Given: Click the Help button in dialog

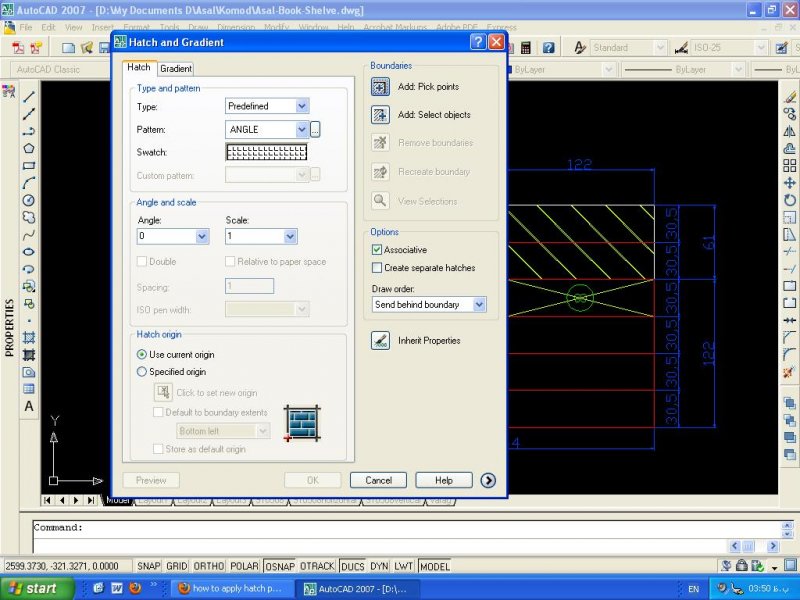Looking at the screenshot, I should click(x=444, y=480).
